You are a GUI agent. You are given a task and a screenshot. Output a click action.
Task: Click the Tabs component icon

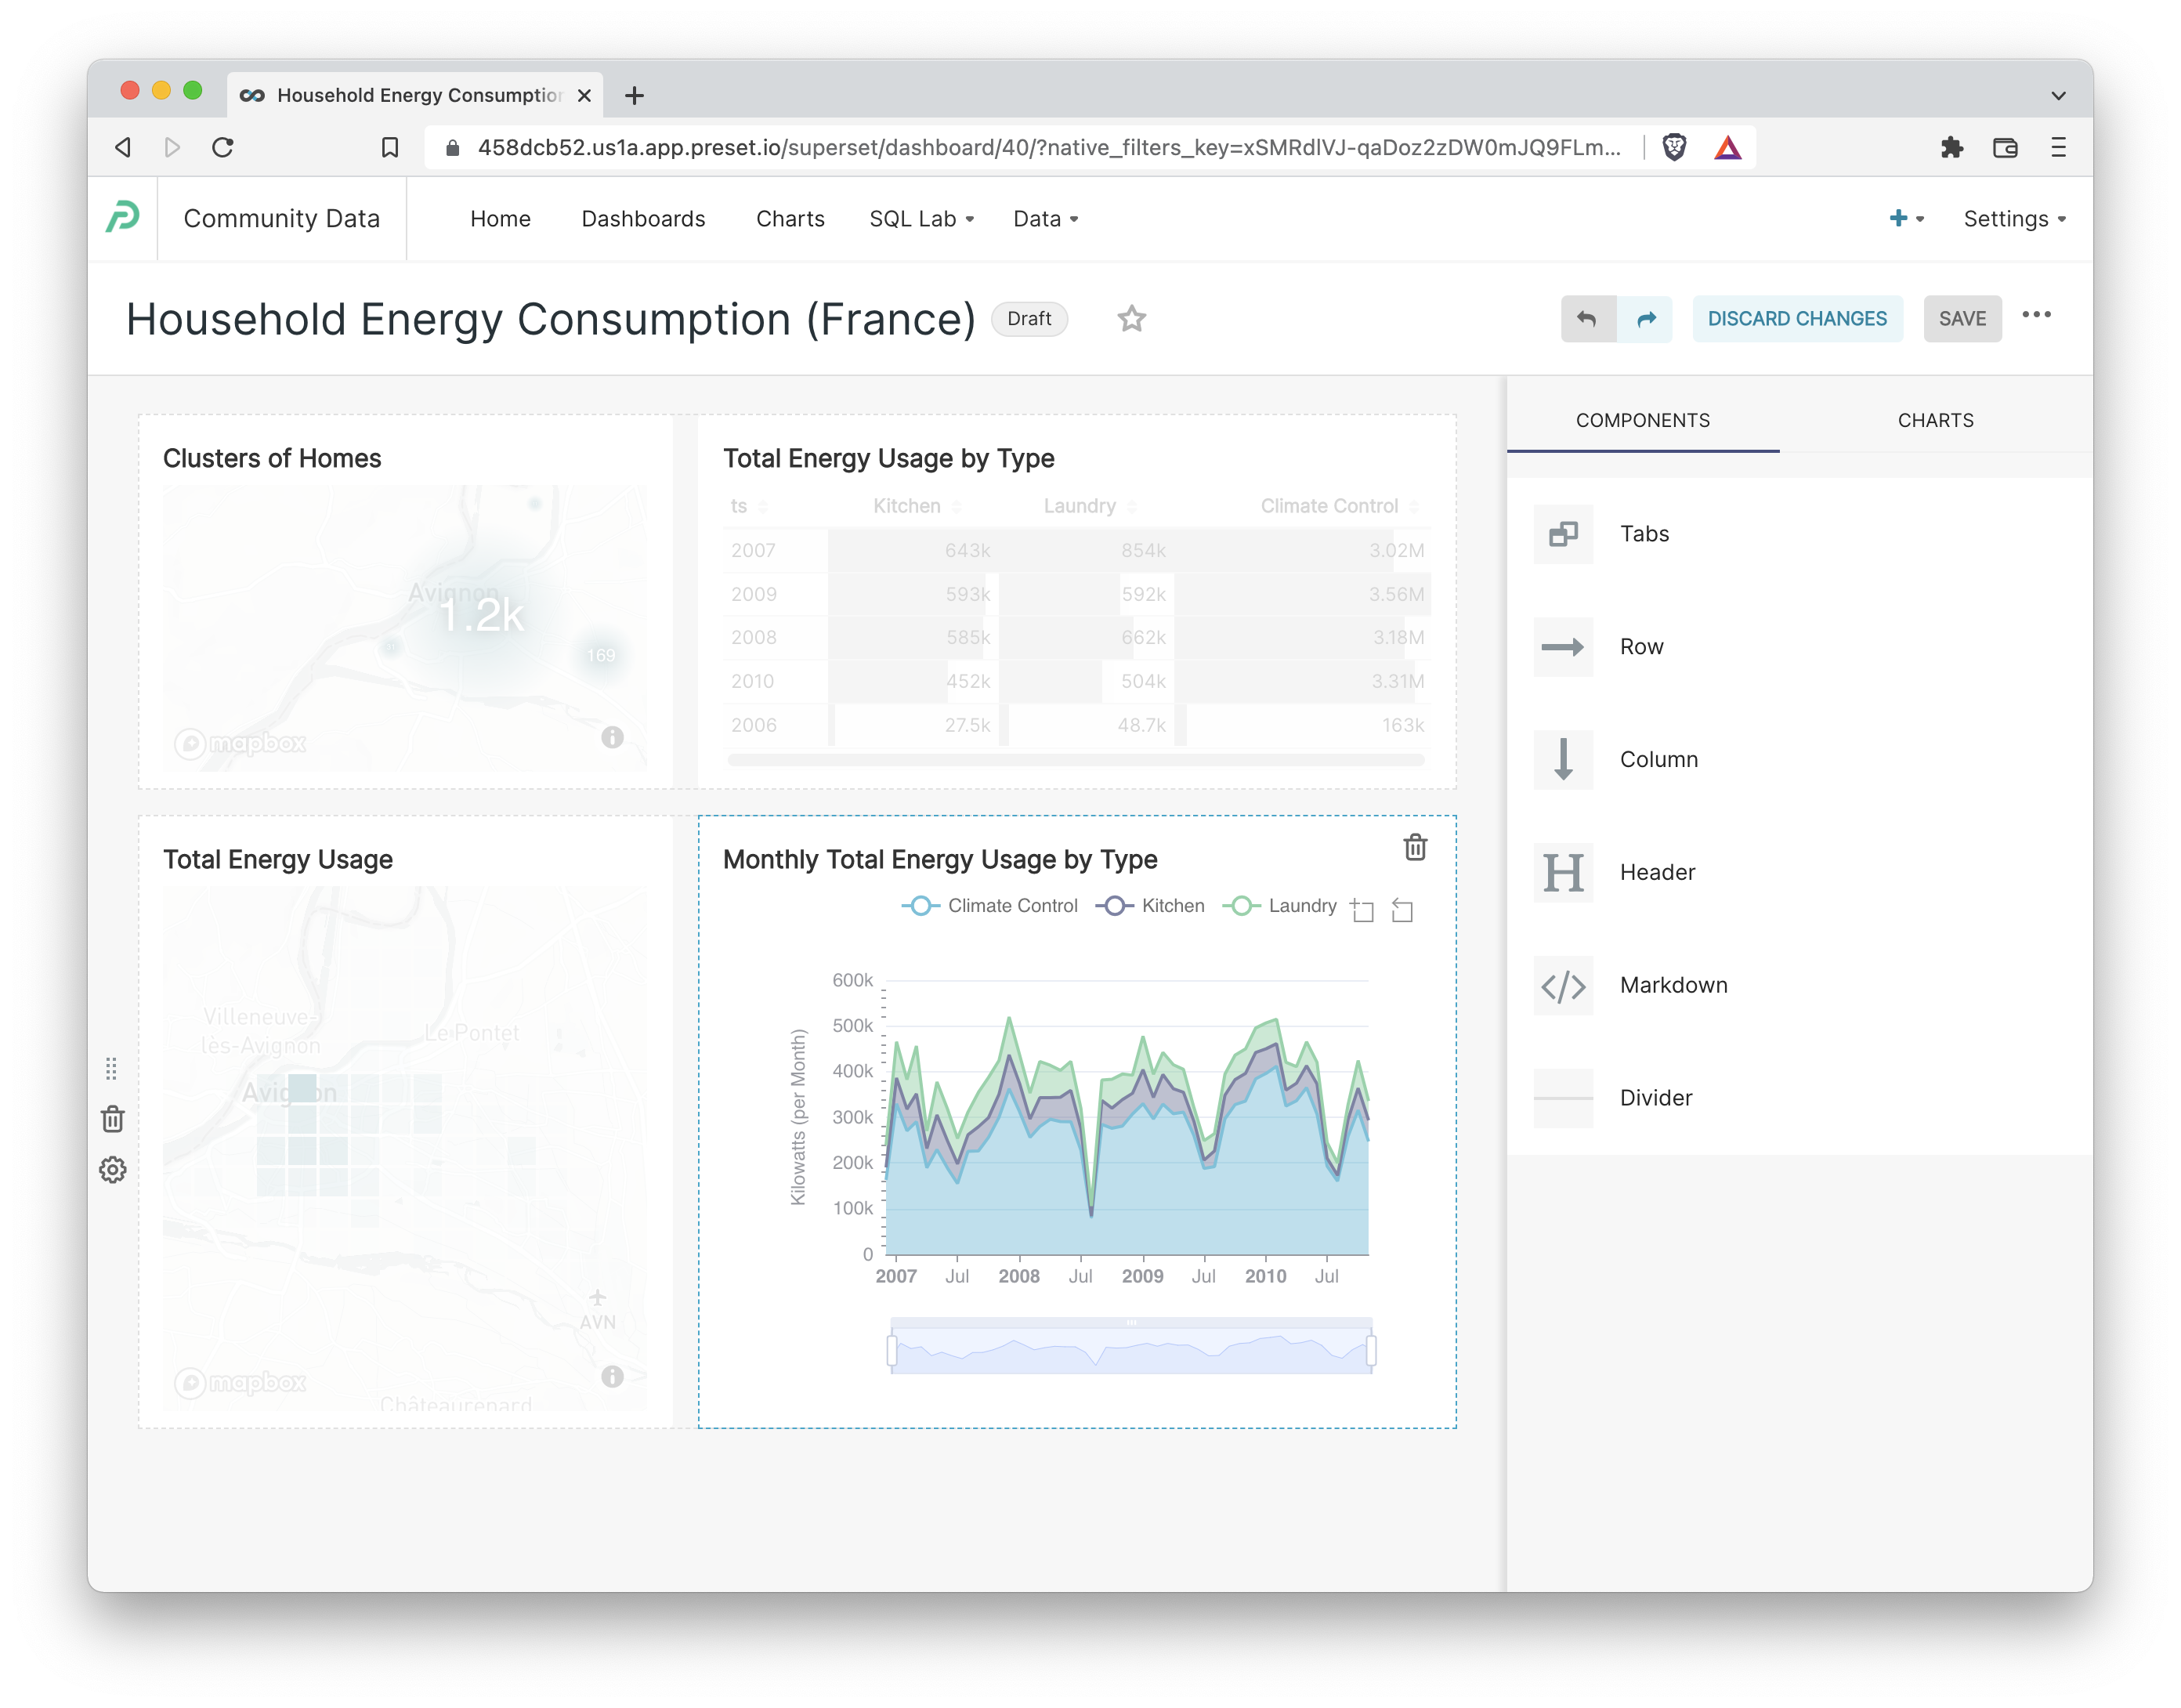(1563, 534)
